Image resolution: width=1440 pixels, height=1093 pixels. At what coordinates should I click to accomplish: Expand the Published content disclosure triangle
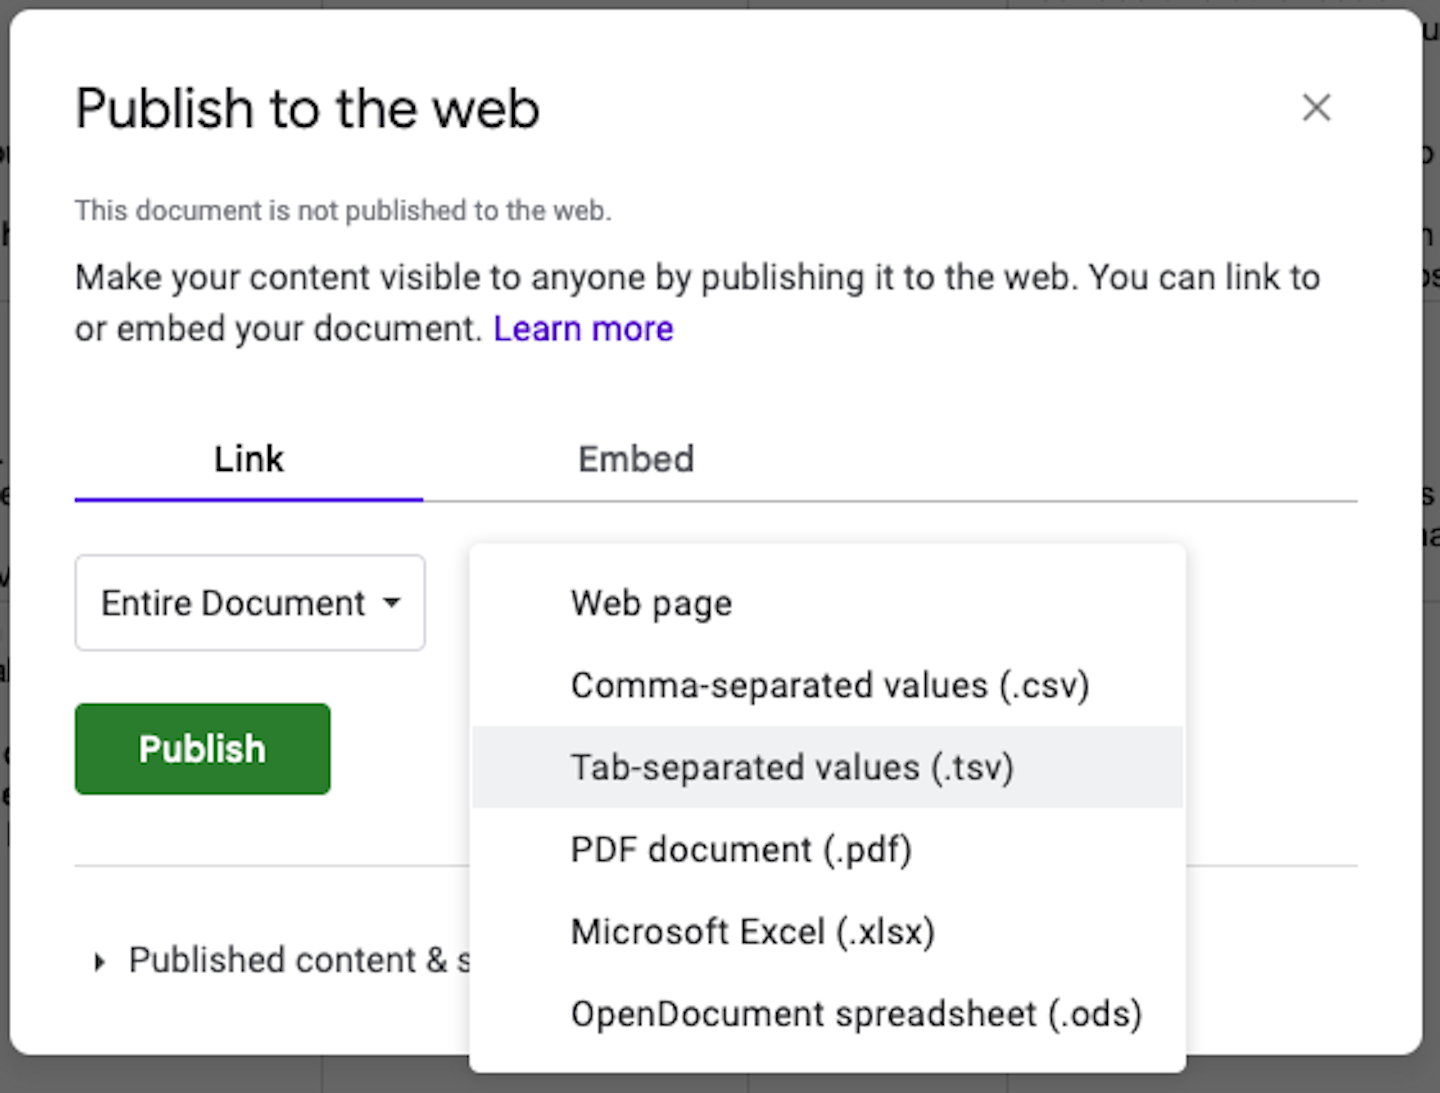coord(98,962)
